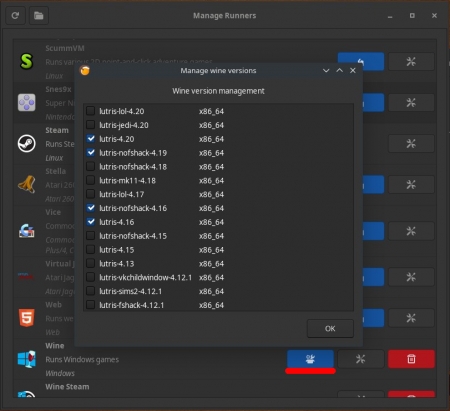Install the Web runner
The height and width of the screenshot is (411, 450).
pos(373,318)
